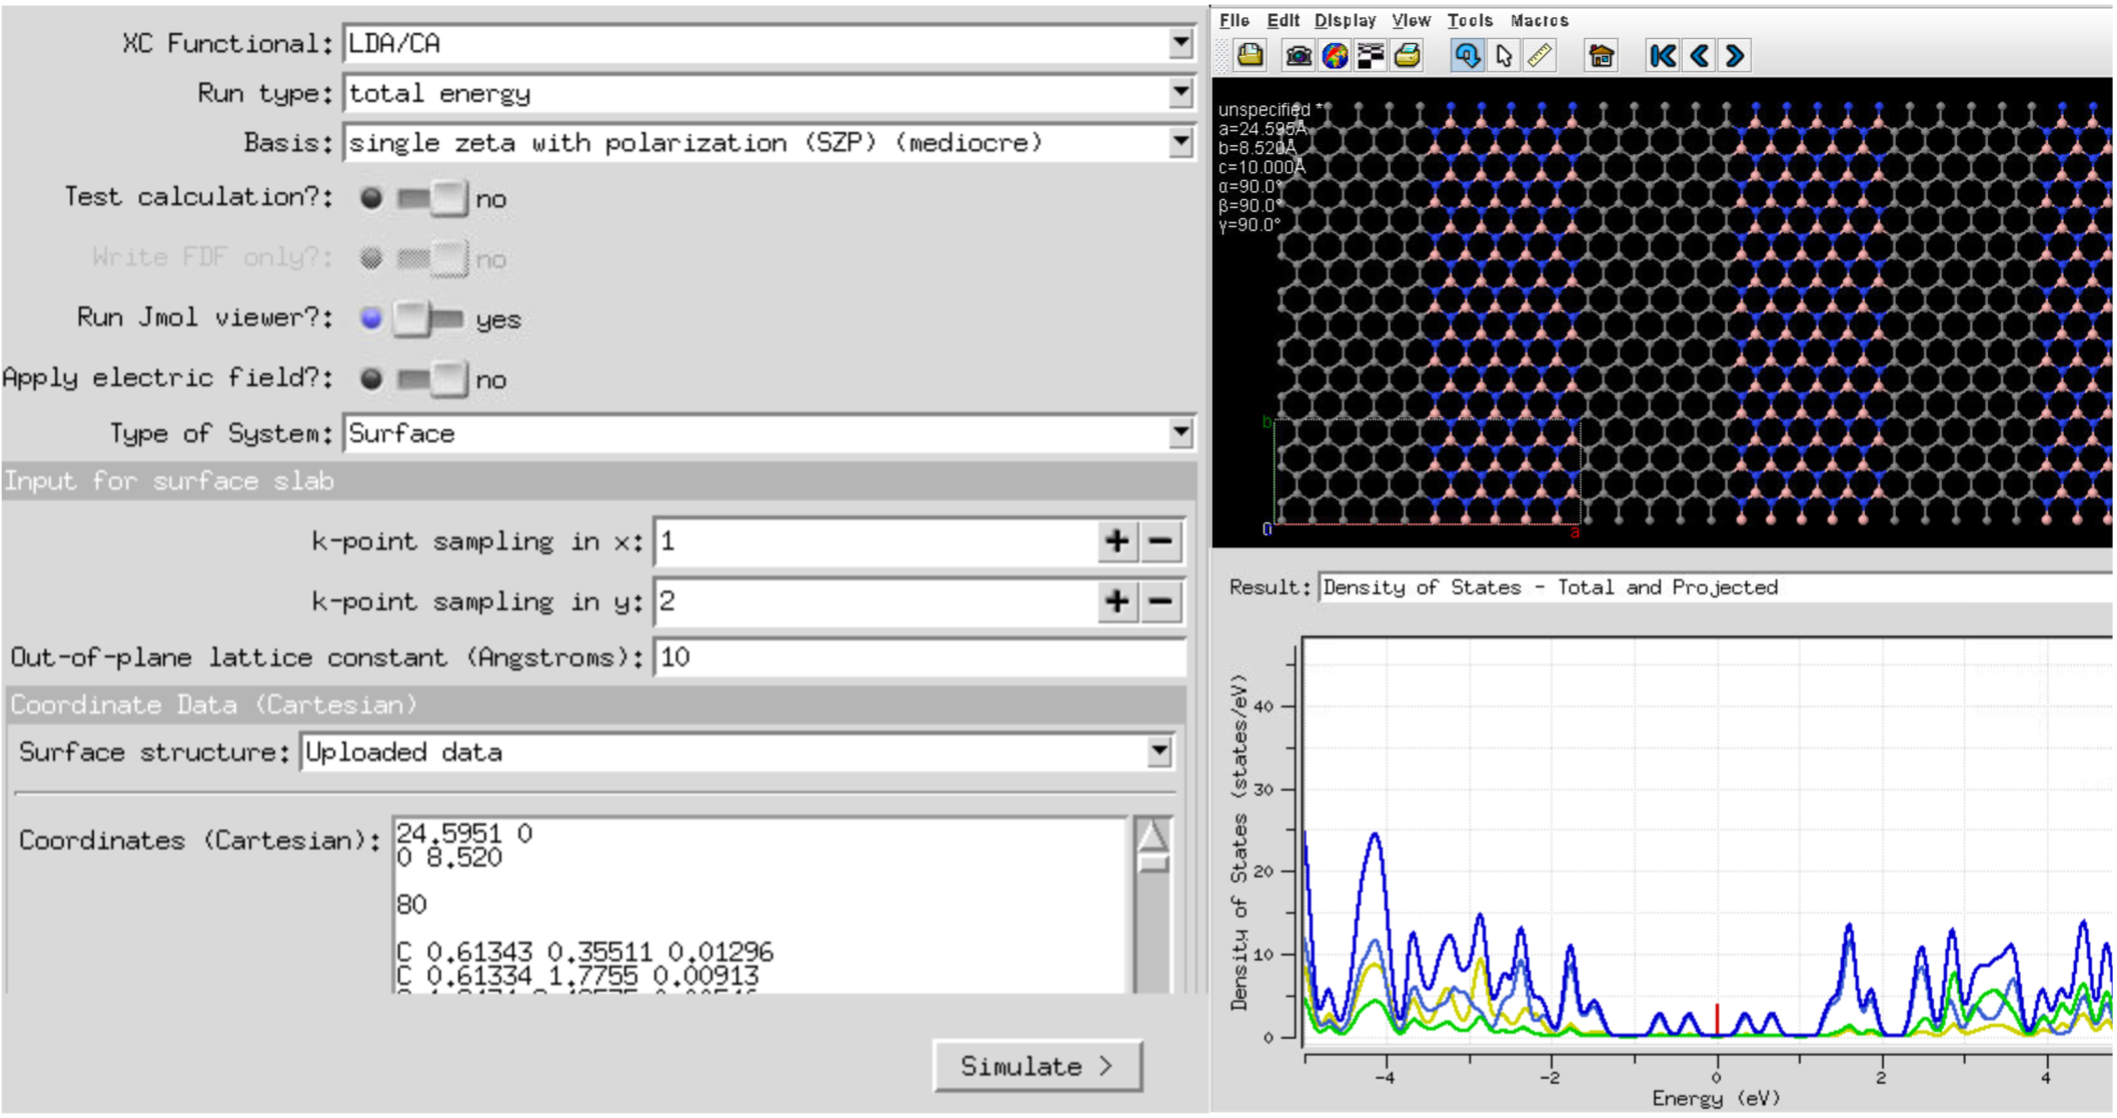
Task: Open the Run type dropdown
Action: point(1181,93)
